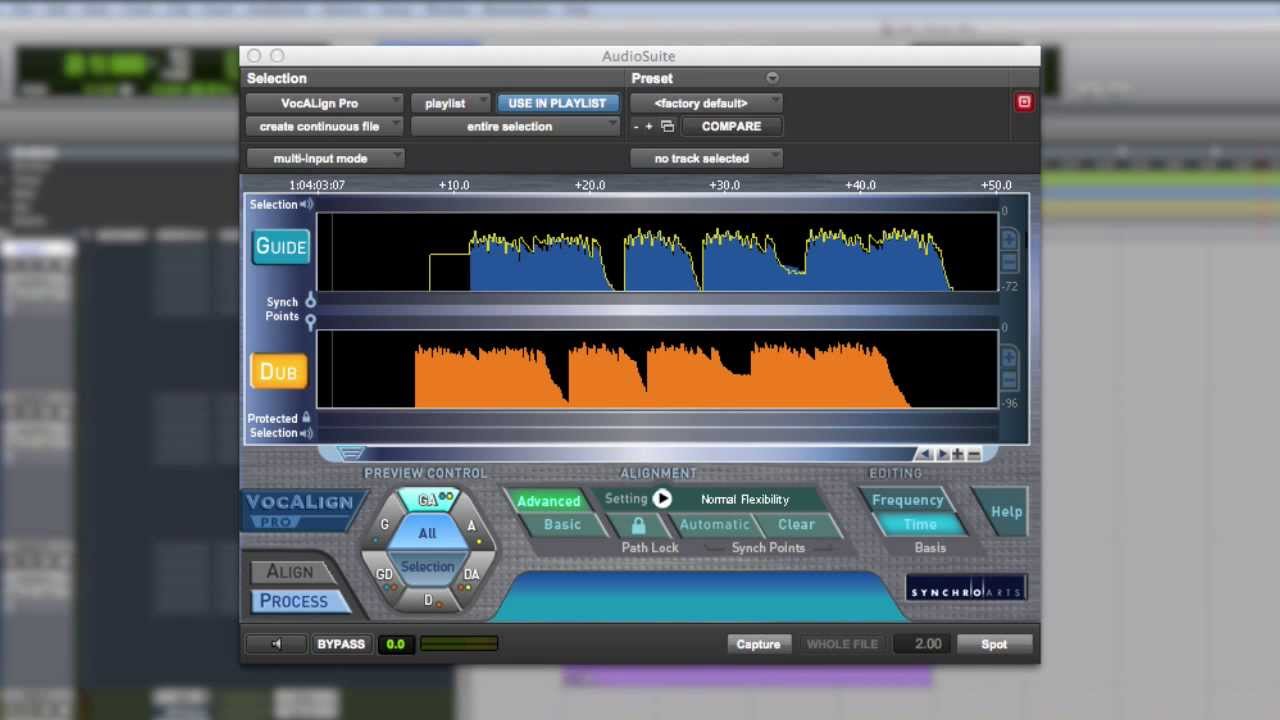Open the entire selection dropdown
Screen dimensions: 1280x720
[x=516, y=127]
